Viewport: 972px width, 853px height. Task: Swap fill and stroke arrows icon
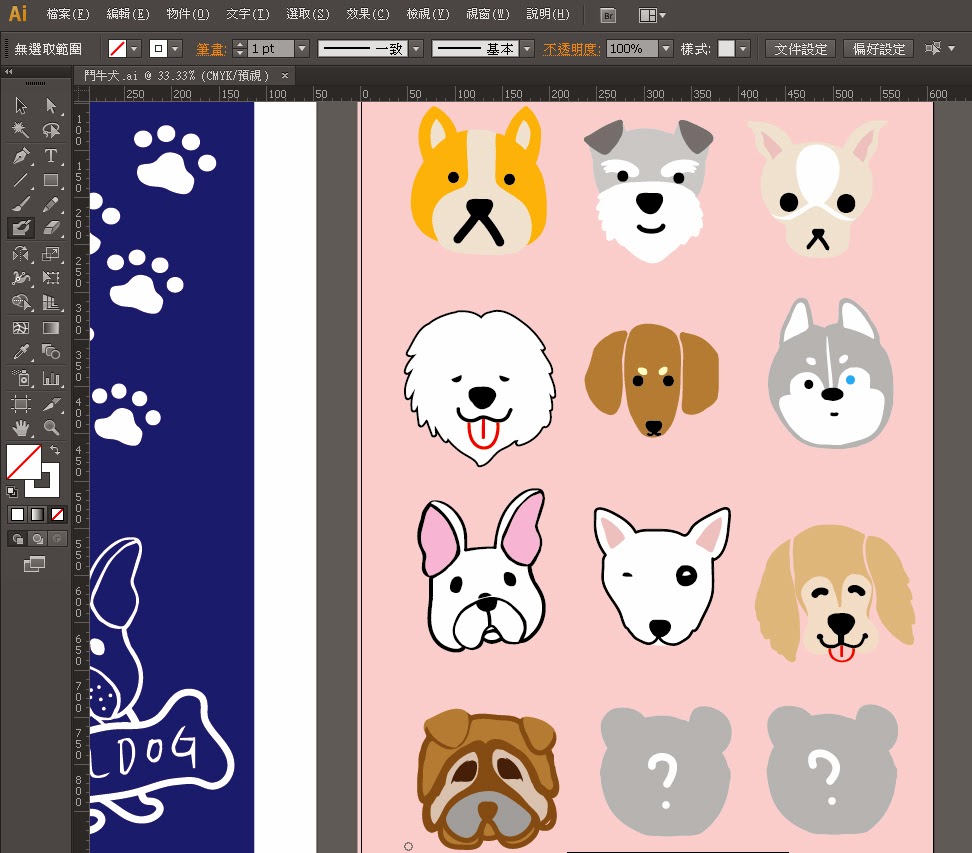tap(54, 451)
